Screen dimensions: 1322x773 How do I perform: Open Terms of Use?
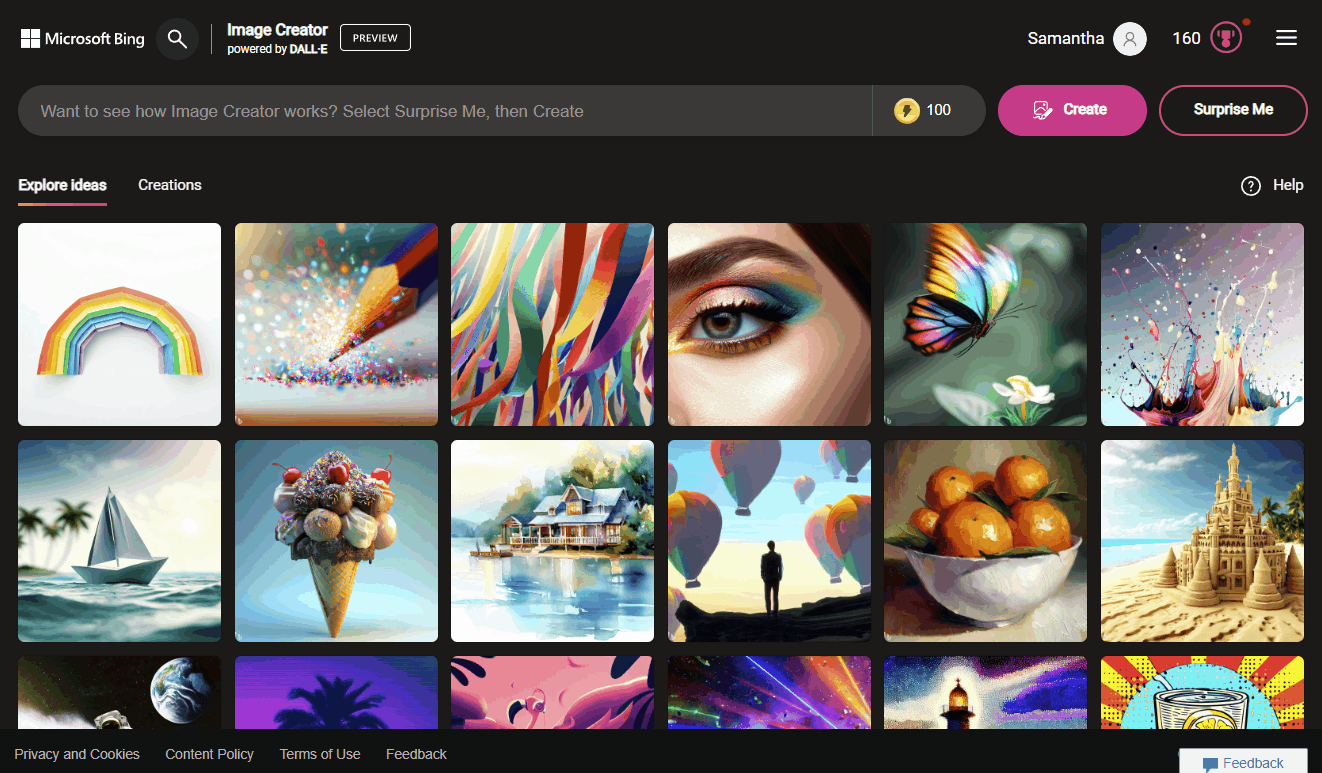pyautogui.click(x=320, y=754)
